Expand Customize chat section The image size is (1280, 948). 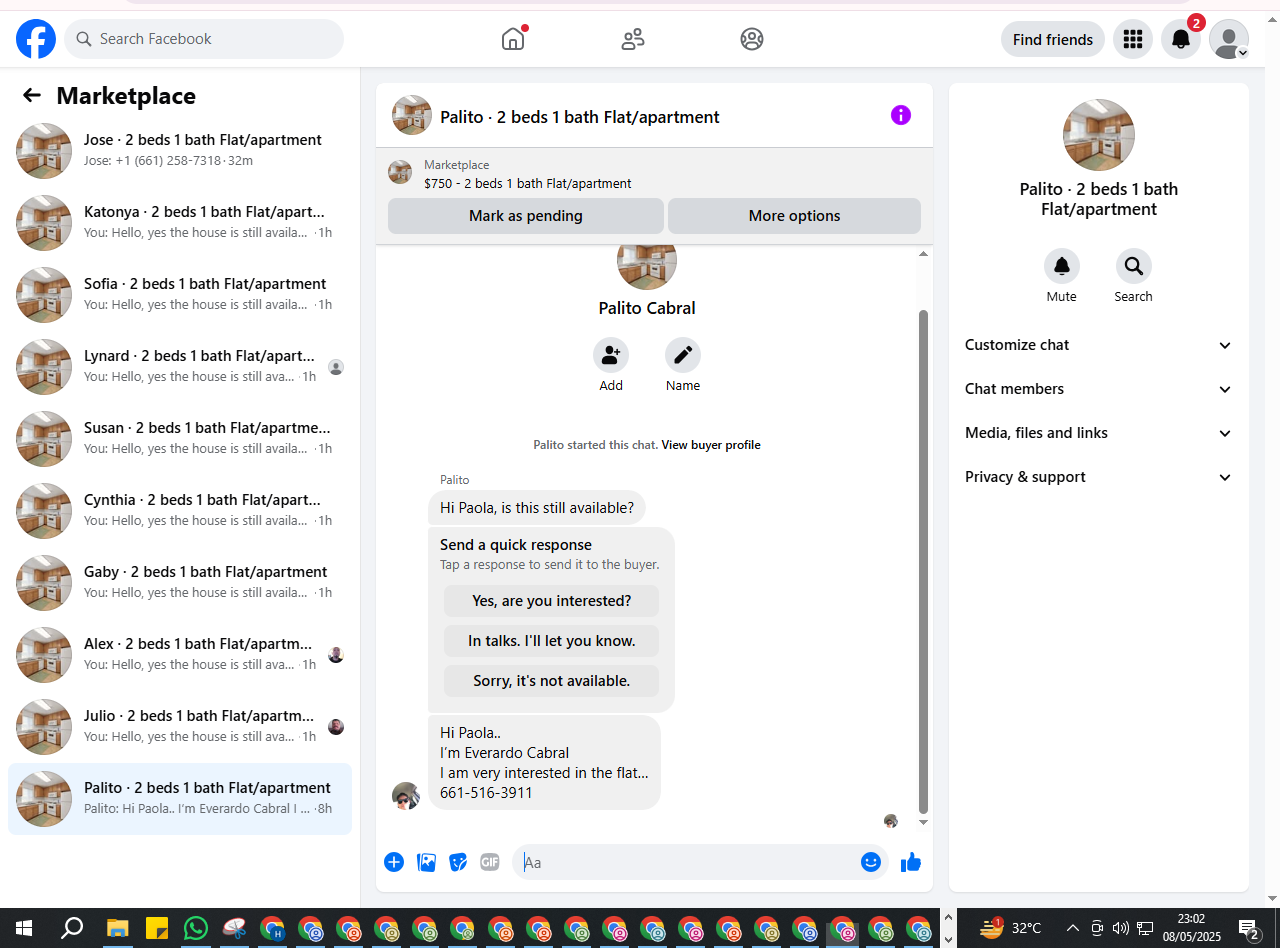coord(1099,345)
